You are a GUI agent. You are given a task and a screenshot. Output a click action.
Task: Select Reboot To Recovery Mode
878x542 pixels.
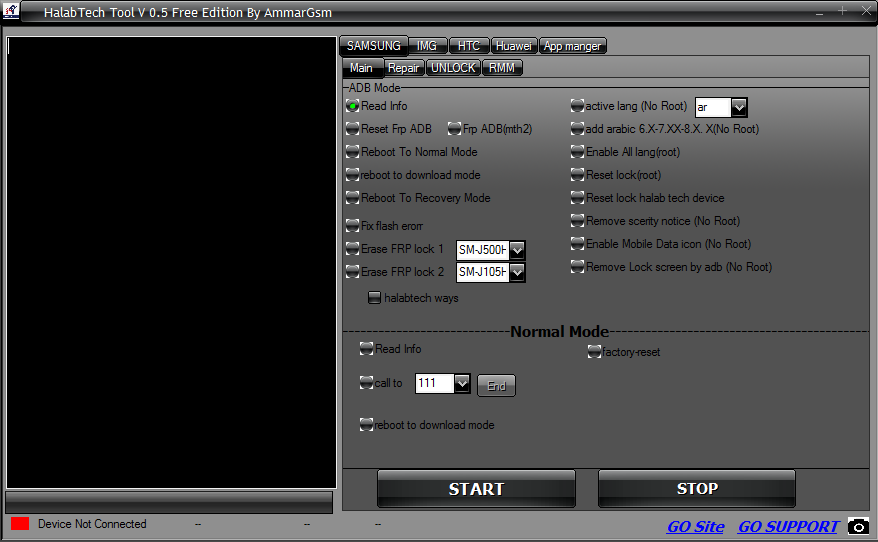(x=352, y=198)
